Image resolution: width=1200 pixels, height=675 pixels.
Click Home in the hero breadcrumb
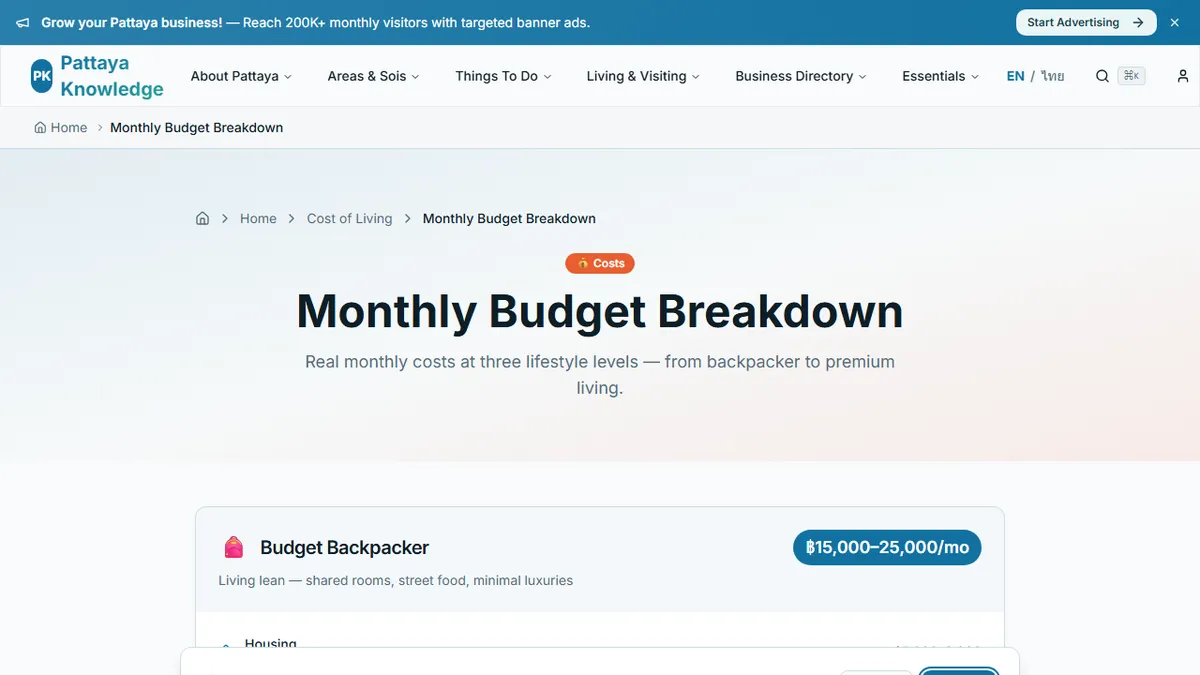[x=258, y=218]
